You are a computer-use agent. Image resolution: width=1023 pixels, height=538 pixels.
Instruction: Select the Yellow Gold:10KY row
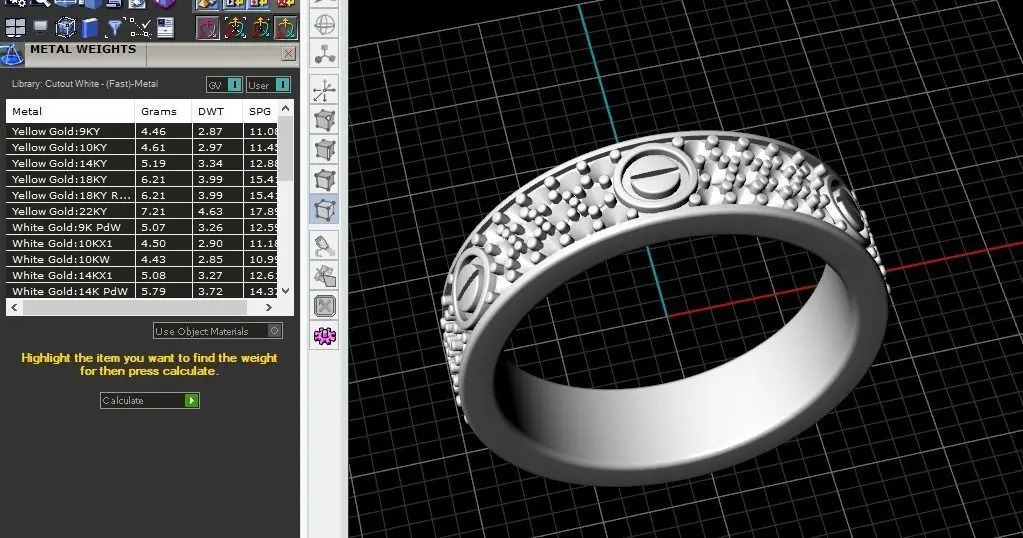coord(142,147)
